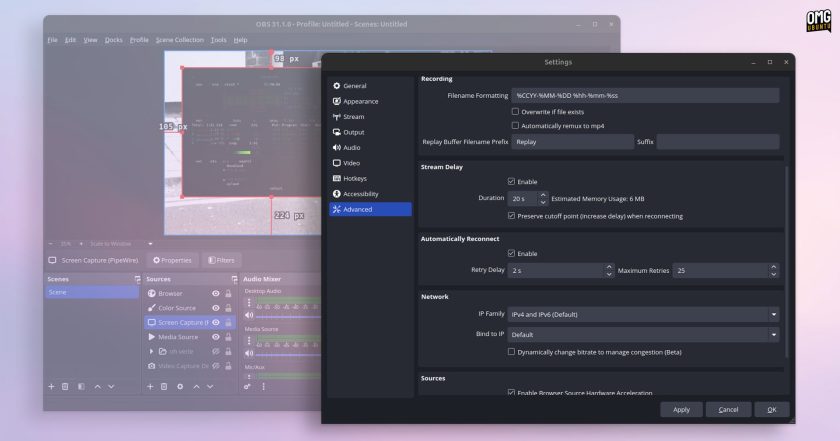Lock the Media Source in OBS
The width and height of the screenshot is (840, 441).
click(228, 337)
